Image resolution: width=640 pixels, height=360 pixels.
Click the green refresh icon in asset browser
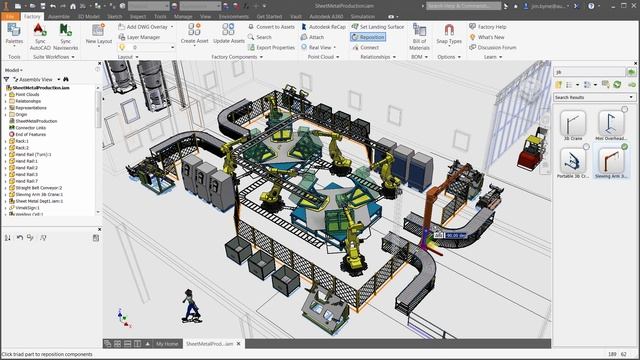[x=617, y=84]
